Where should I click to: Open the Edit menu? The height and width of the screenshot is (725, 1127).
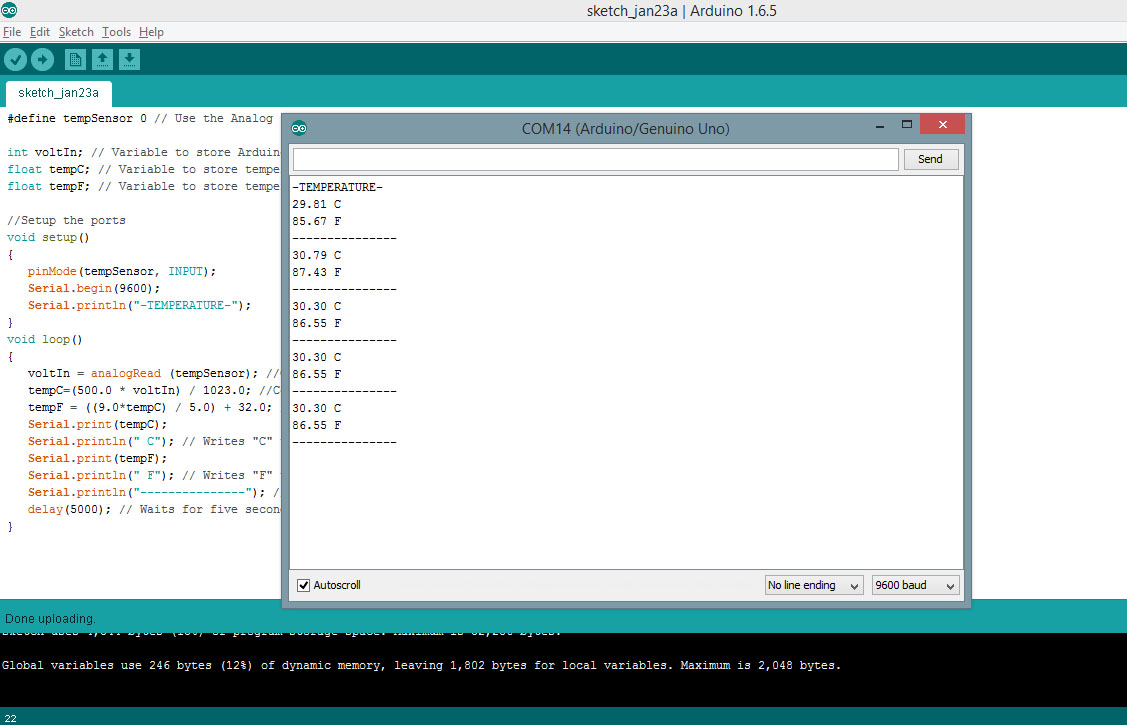[40, 32]
